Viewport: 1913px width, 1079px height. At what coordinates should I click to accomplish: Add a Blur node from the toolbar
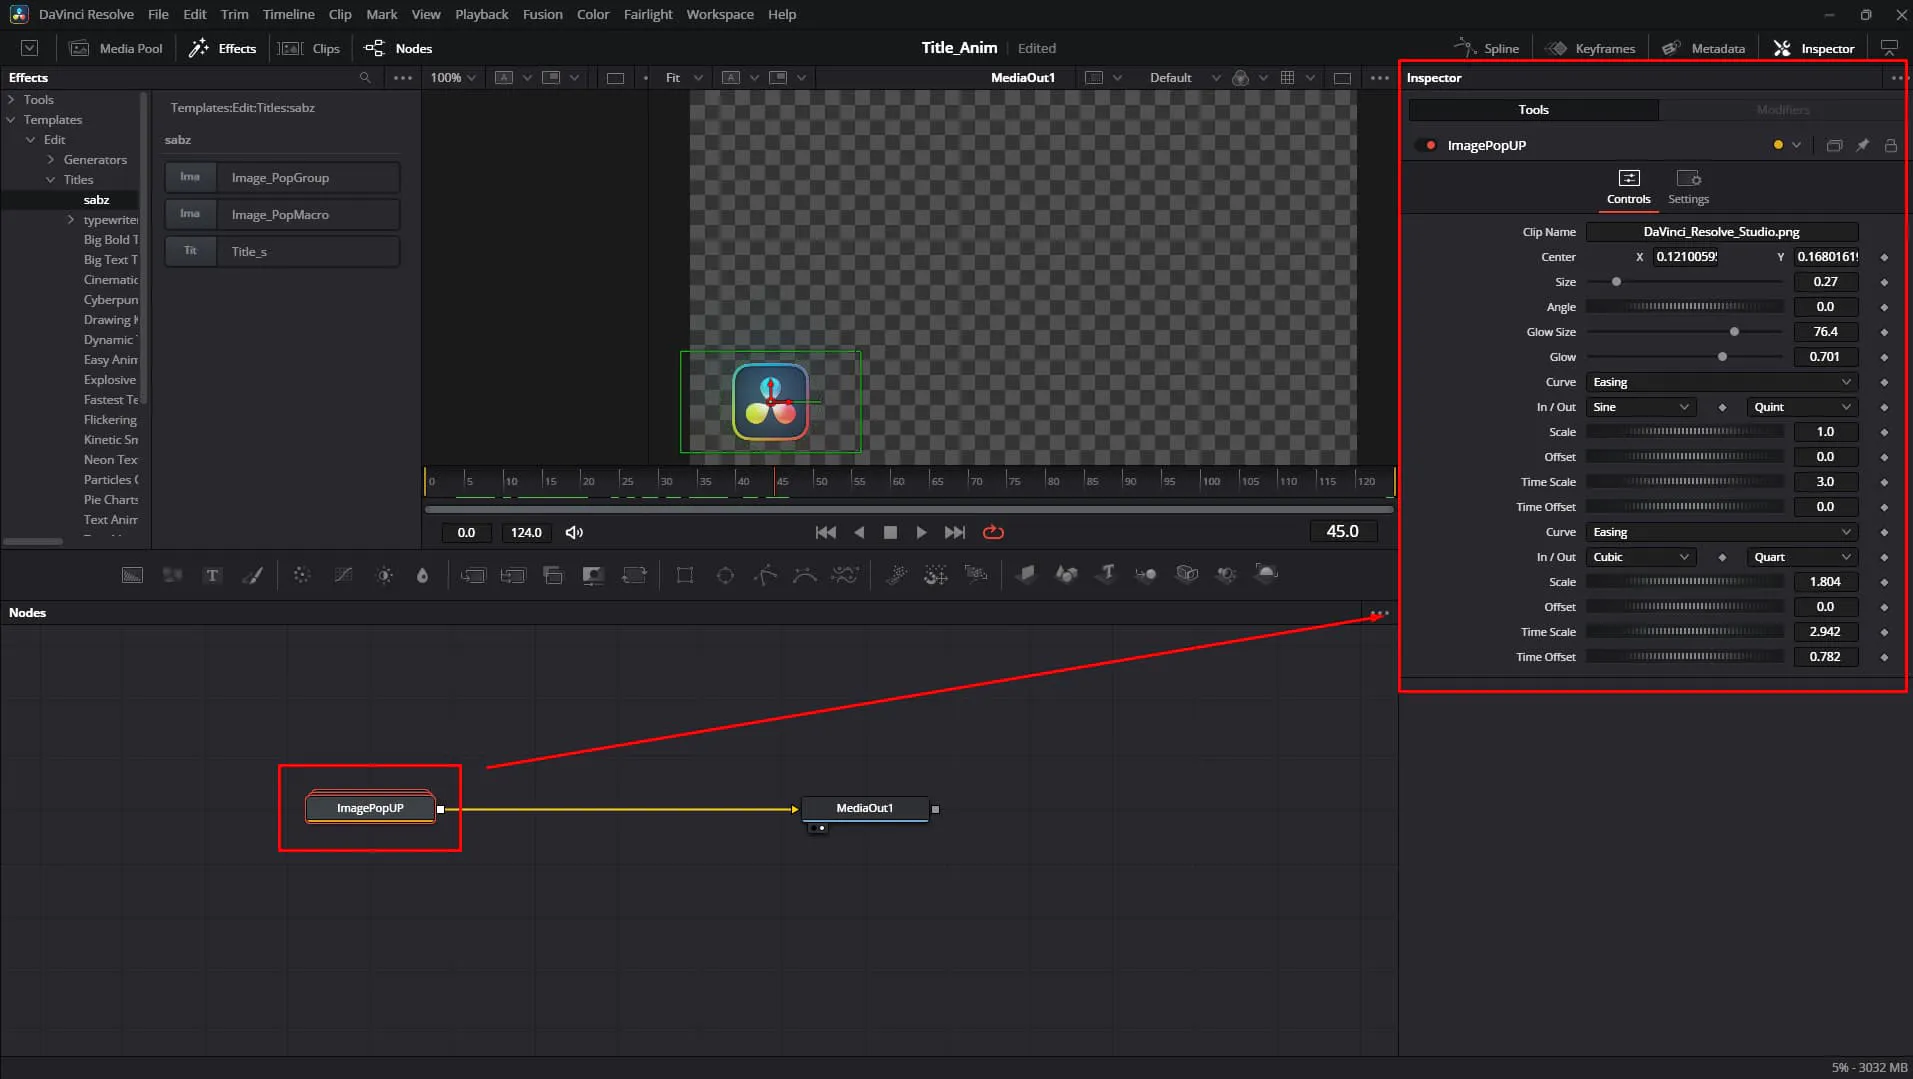point(422,575)
